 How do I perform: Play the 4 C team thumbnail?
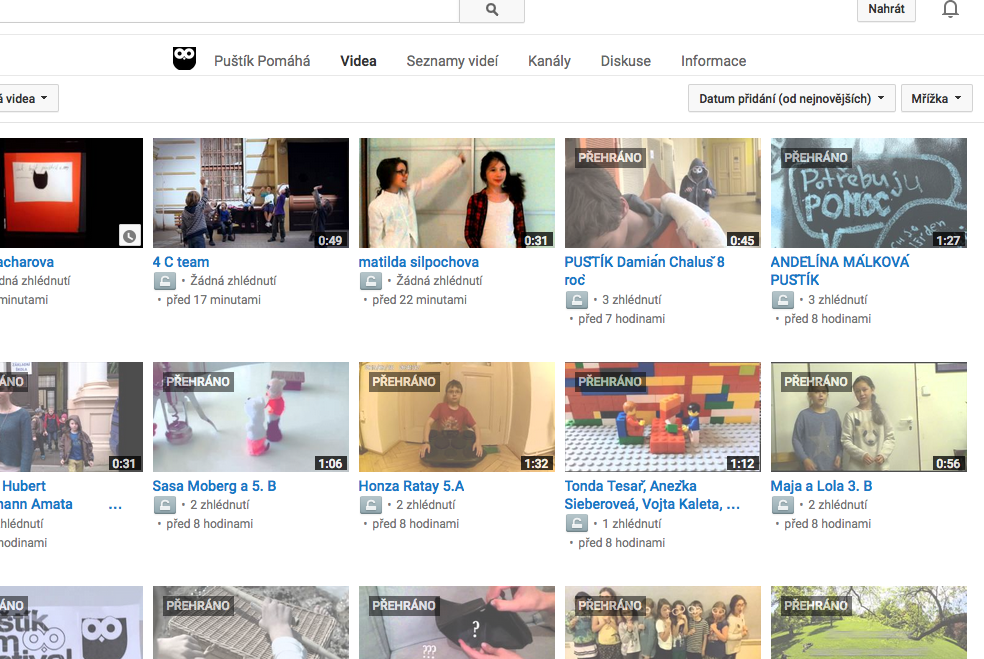[251, 193]
